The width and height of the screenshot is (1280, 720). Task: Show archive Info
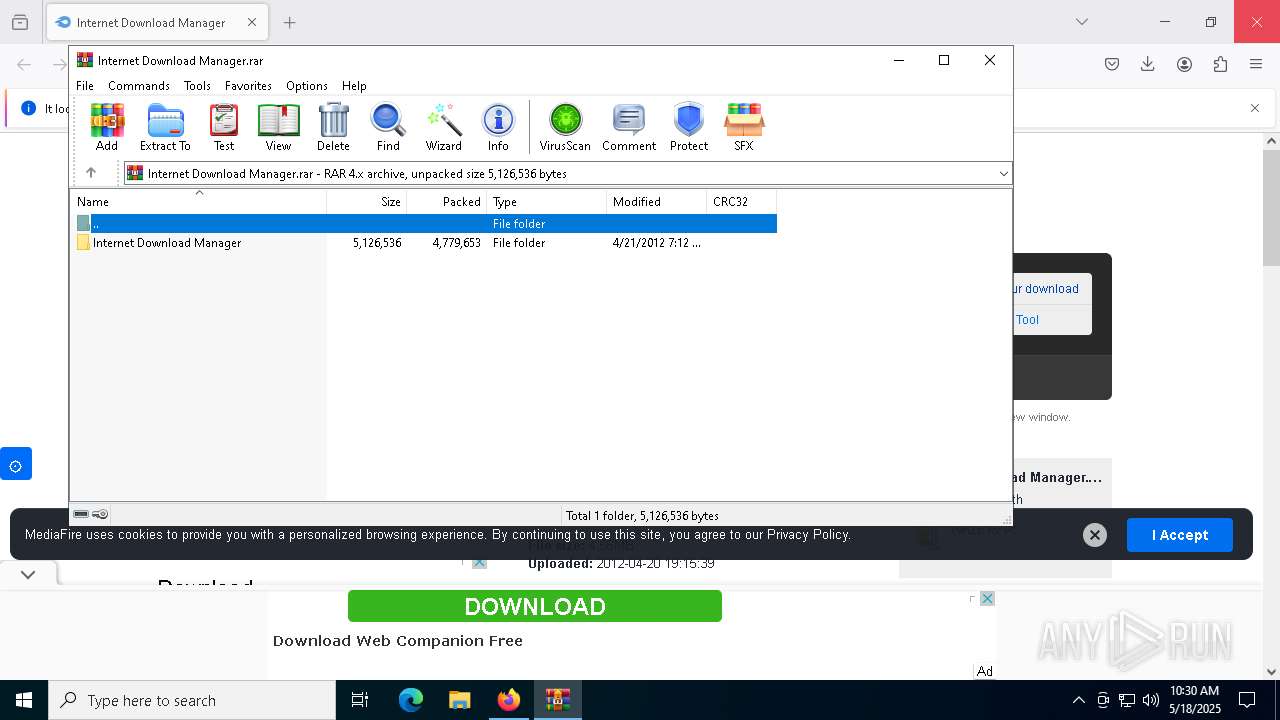498,127
